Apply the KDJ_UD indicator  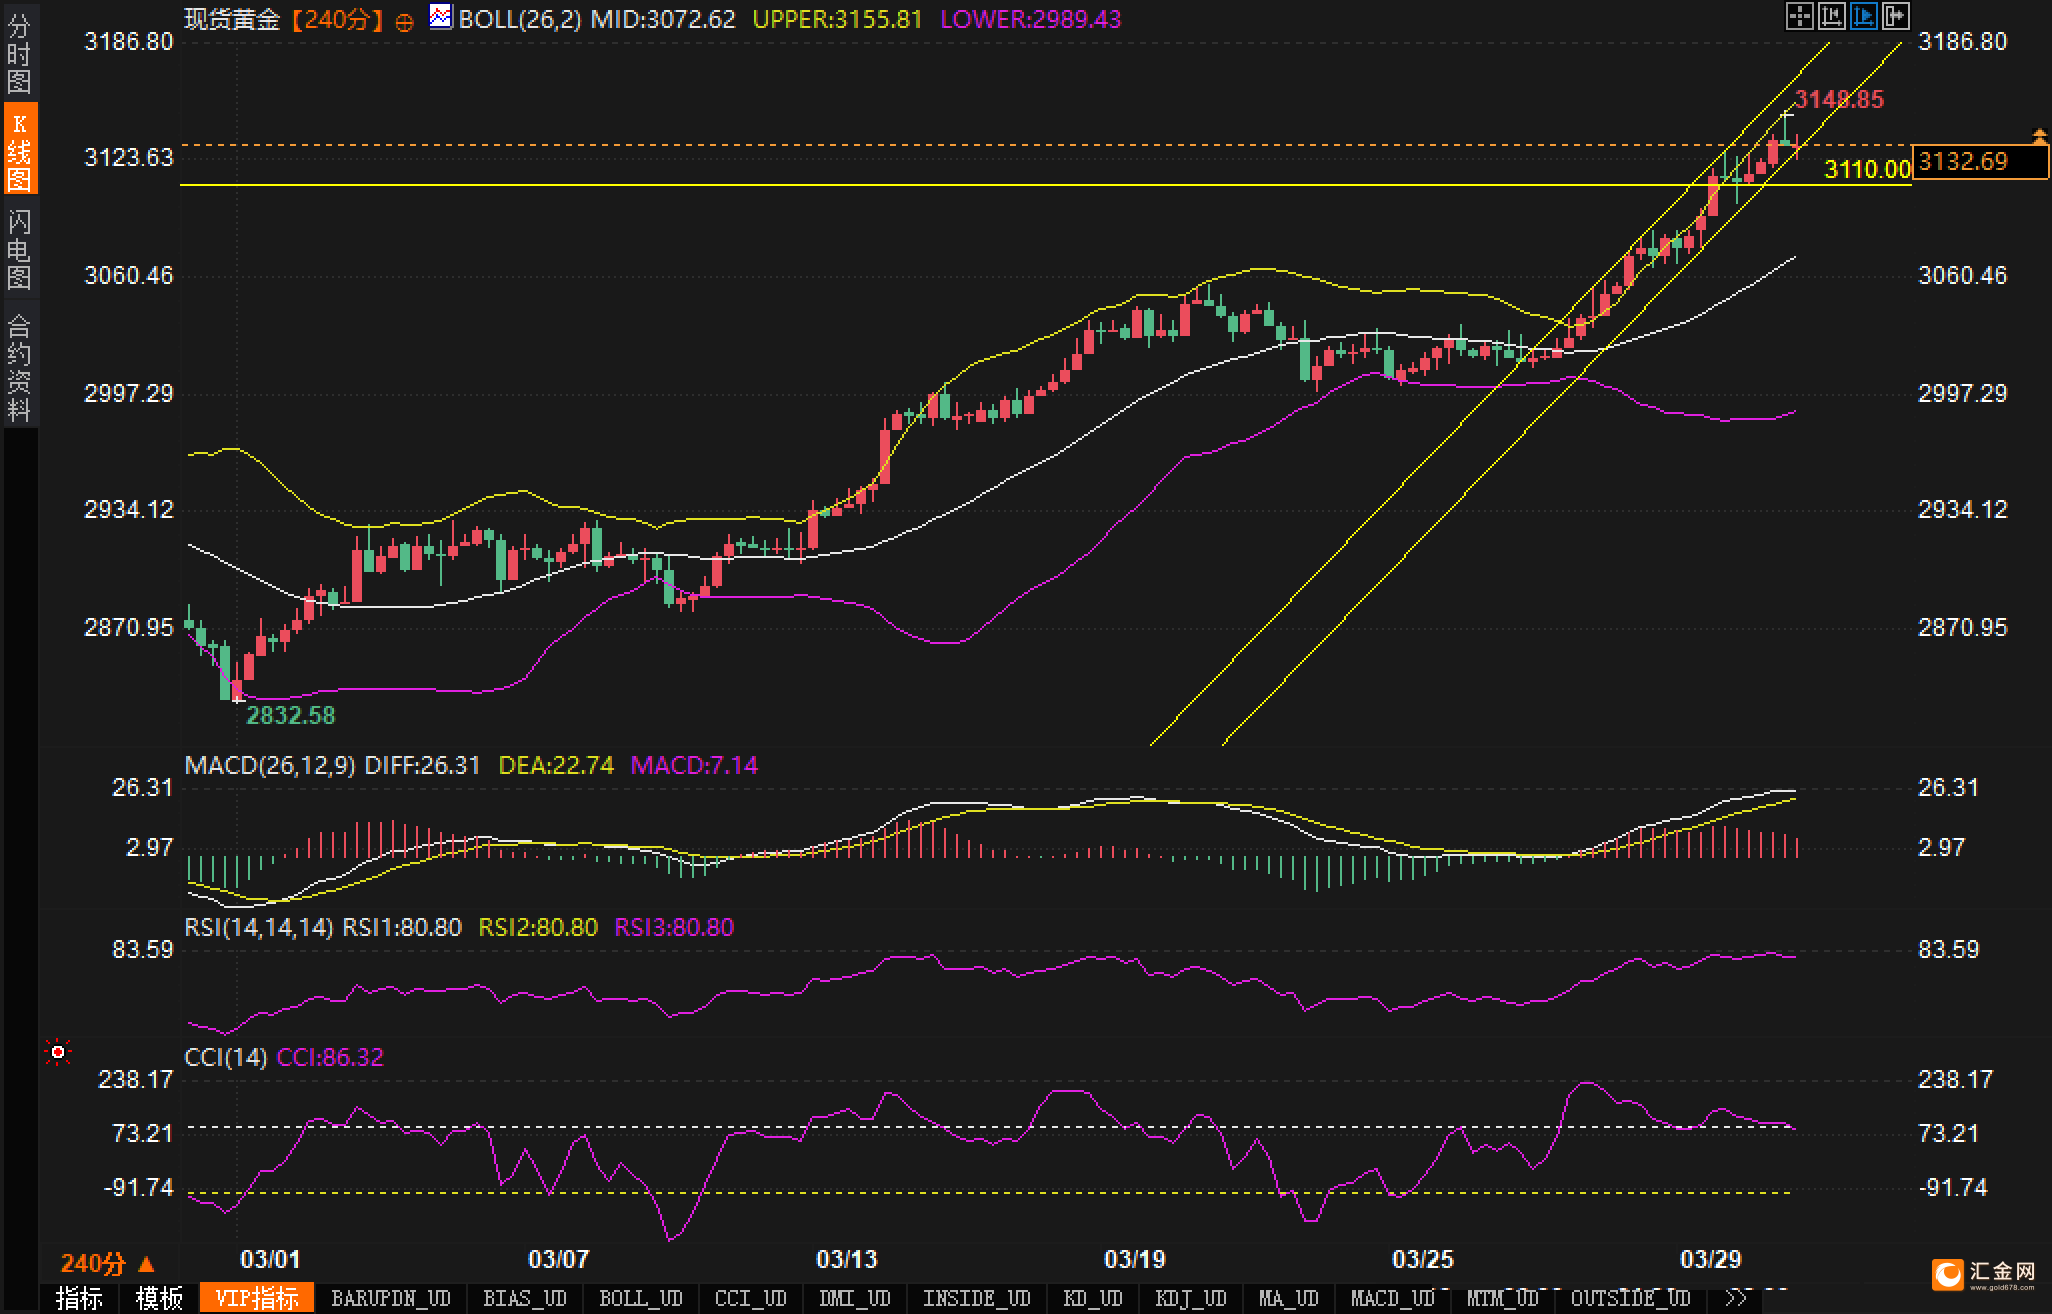(1191, 1299)
